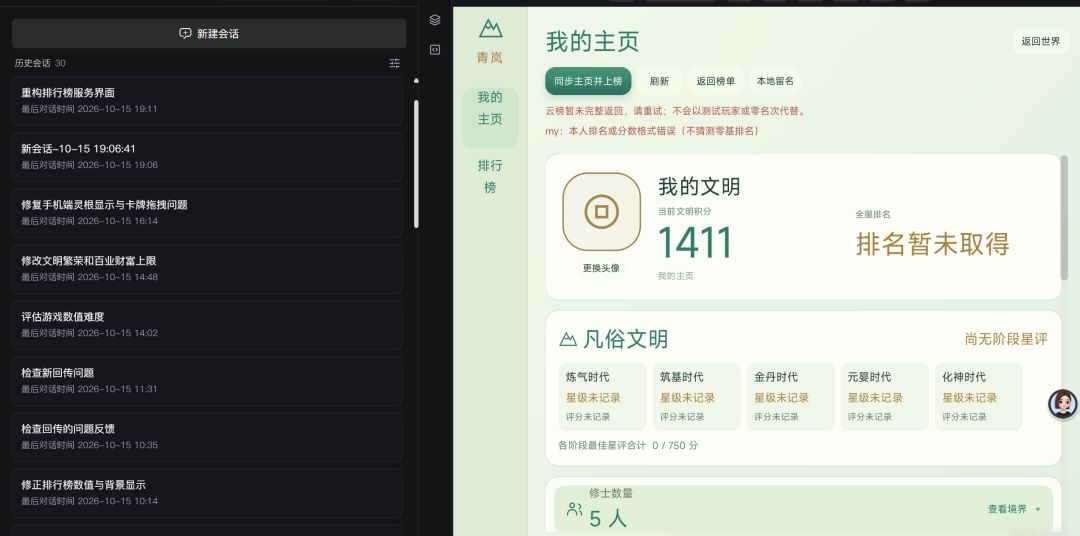1080x536 pixels.
Task: Open conversation 修复手机端灵根显示与卡牌拖拽问题
Action: click(x=207, y=212)
